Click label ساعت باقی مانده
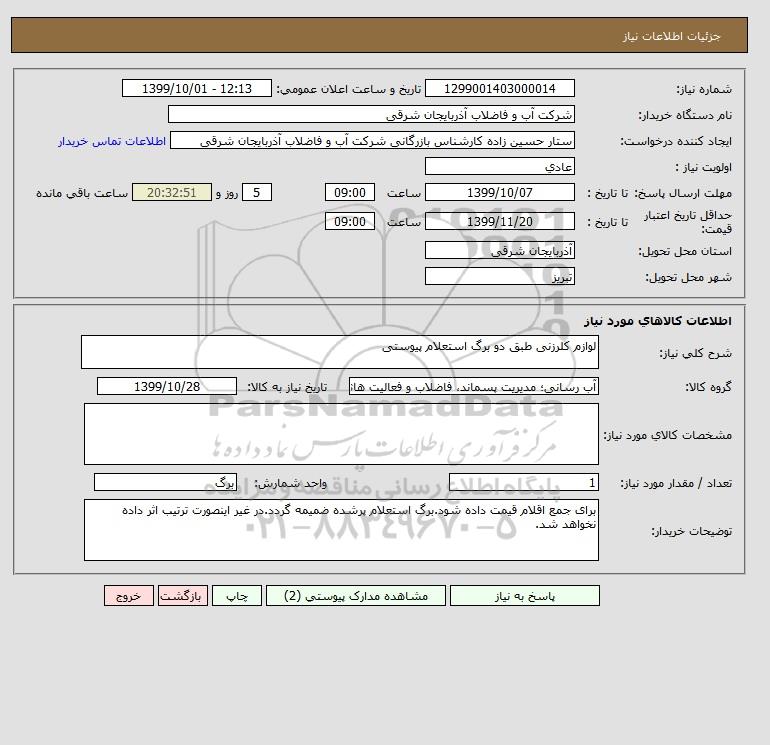The width and height of the screenshot is (770, 745). (82, 193)
